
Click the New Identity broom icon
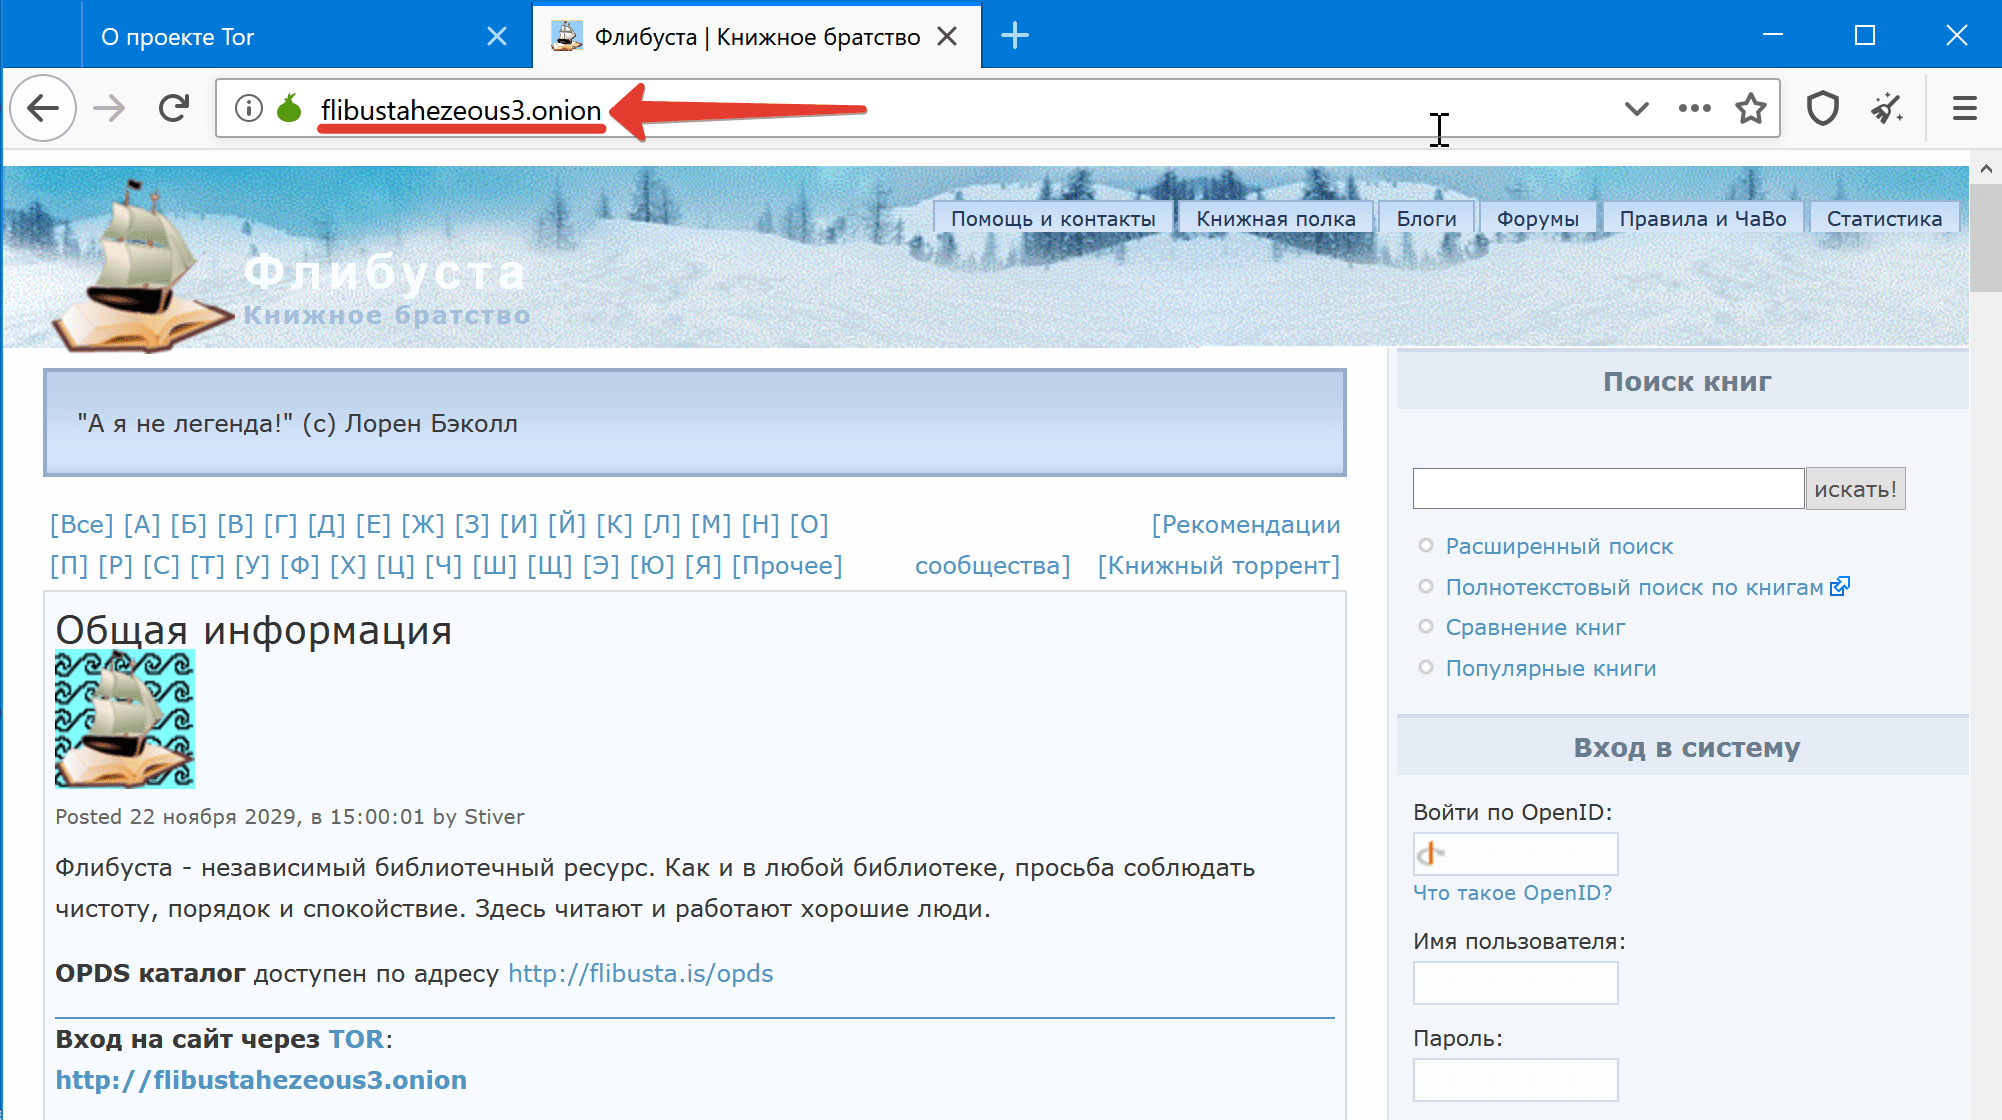pos(1887,108)
